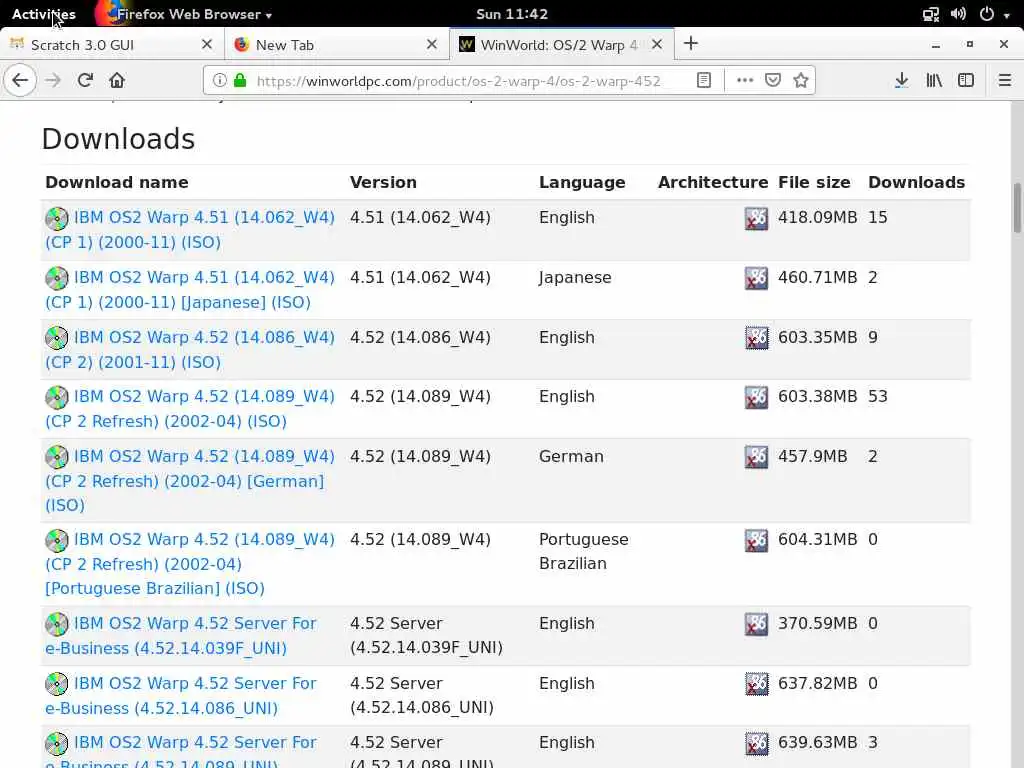Open Server For e-Business 4.52.14.039F_UNI link

(x=181, y=635)
